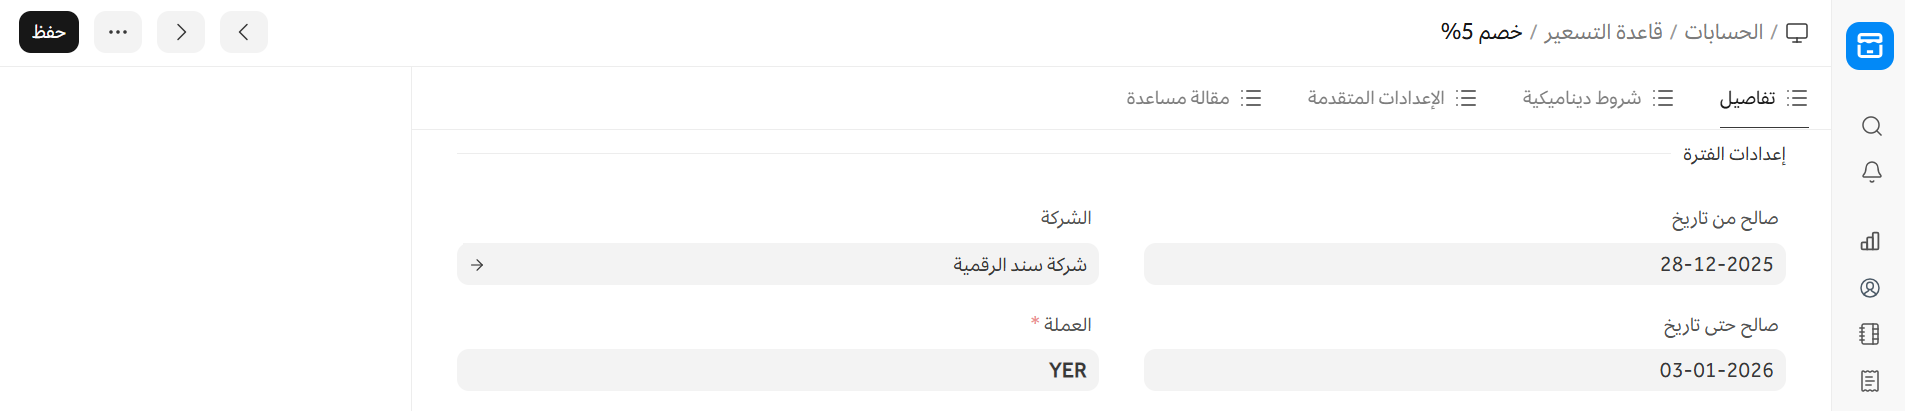The image size is (1905, 411).
Task: Switch to the شروط ديناميكية tab
Action: [x=1597, y=98]
